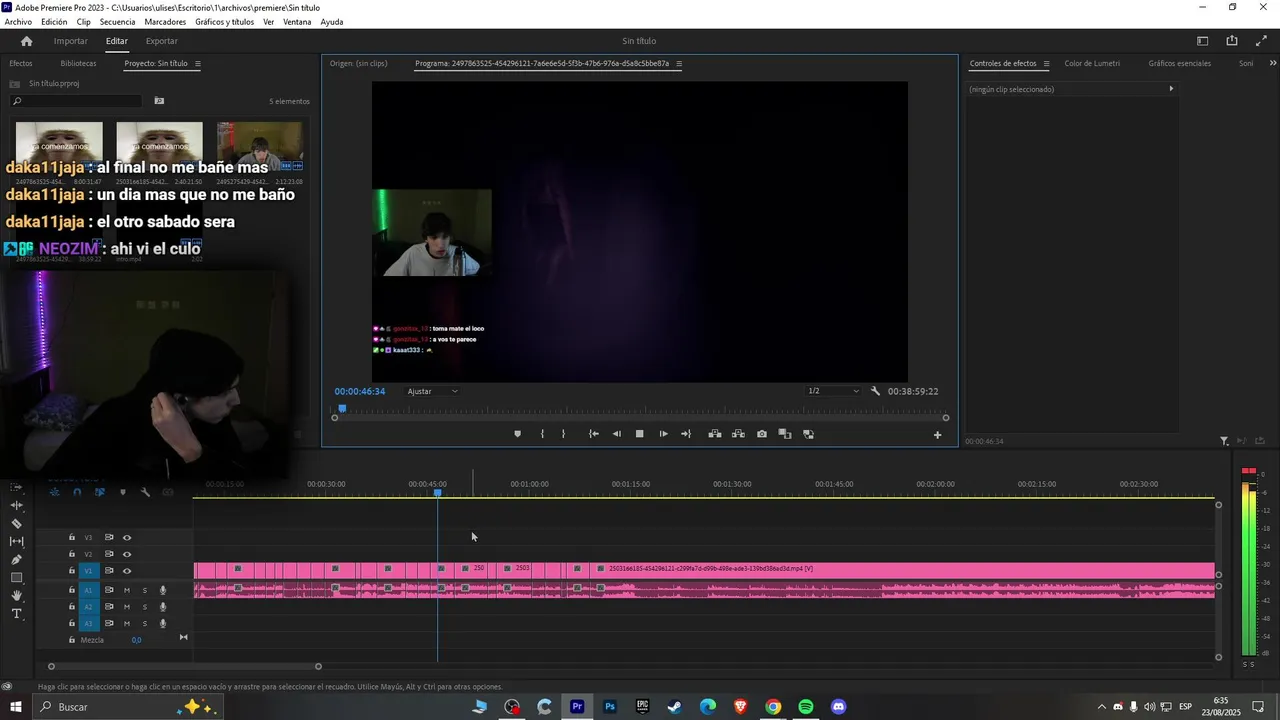
Task: Solo audio track A2
Action: (x=144, y=607)
